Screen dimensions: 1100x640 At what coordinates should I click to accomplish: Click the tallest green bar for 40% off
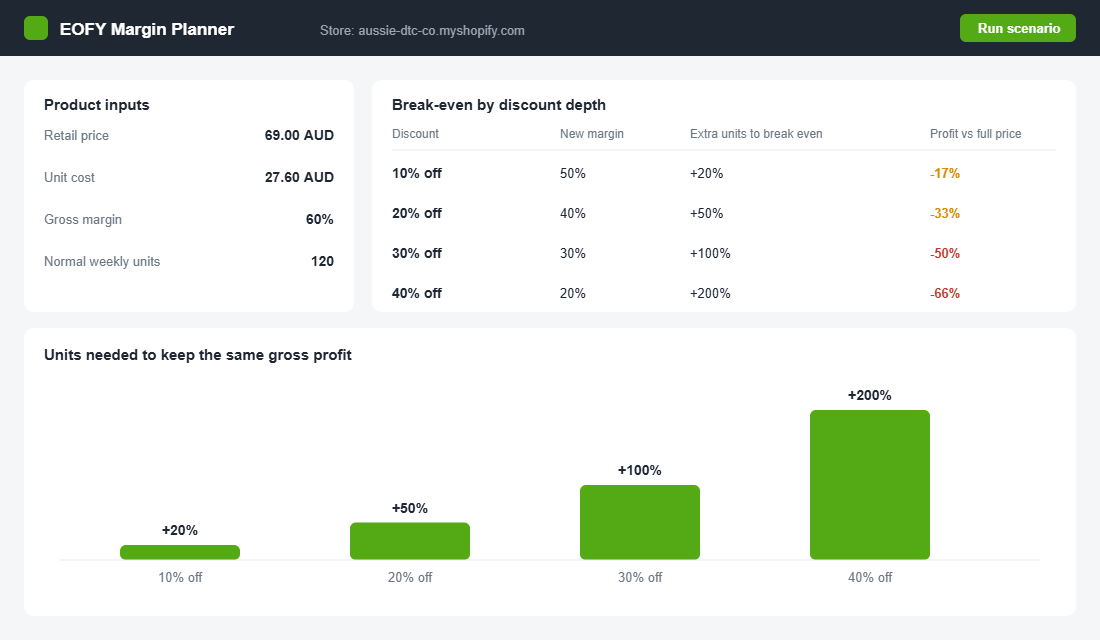pos(870,485)
